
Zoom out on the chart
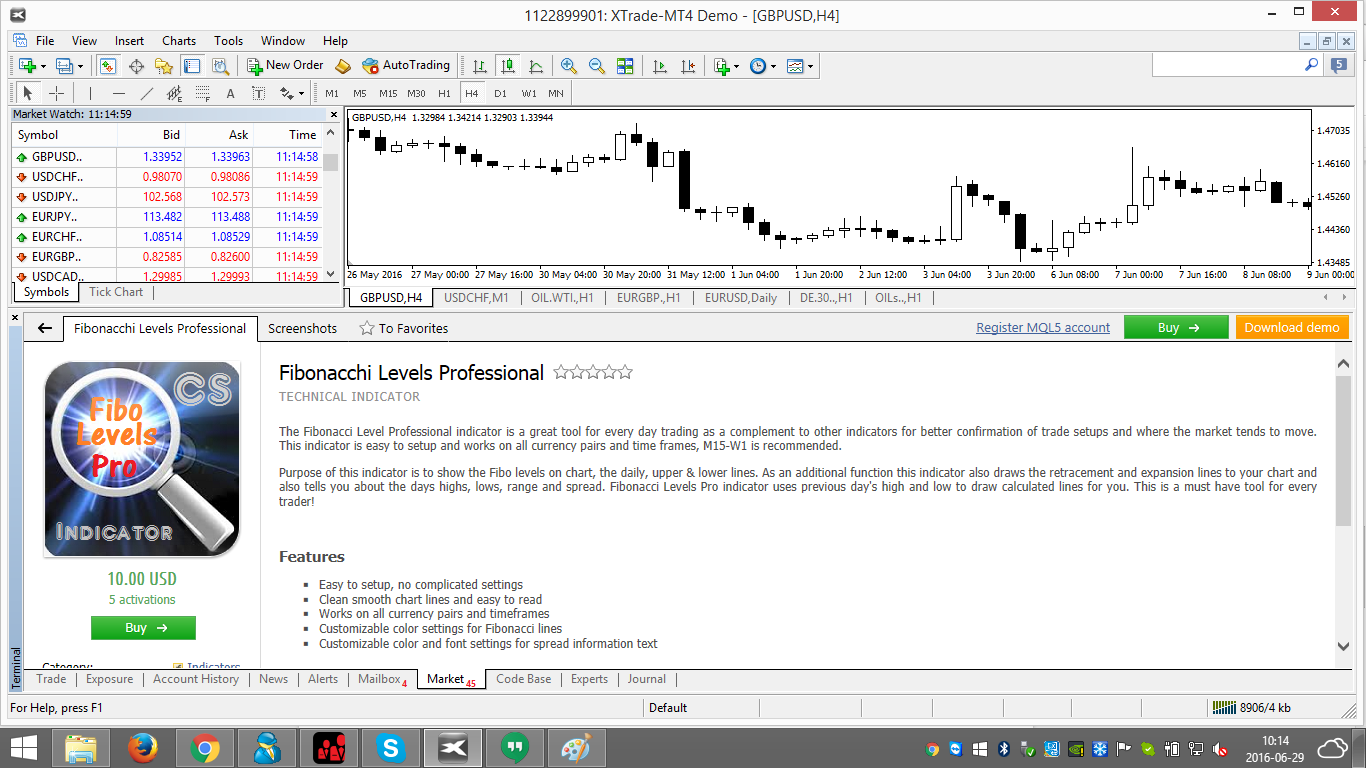coord(597,66)
